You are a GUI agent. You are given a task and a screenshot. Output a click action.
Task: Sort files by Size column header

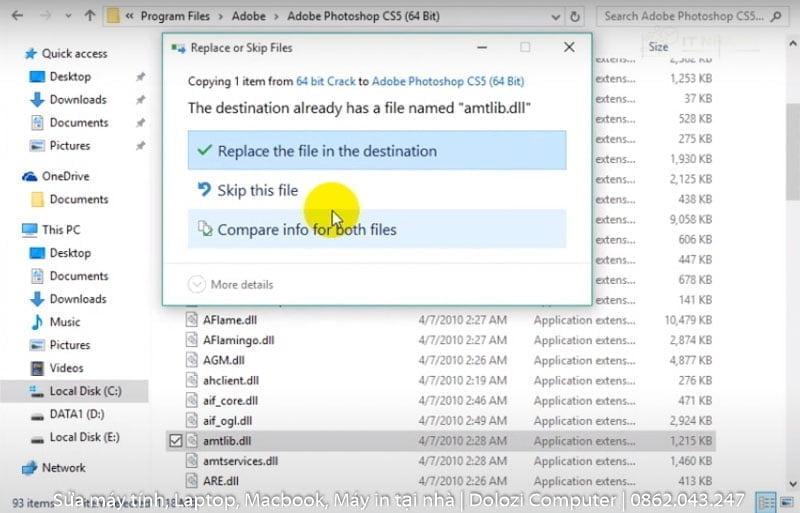pyautogui.click(x=658, y=47)
